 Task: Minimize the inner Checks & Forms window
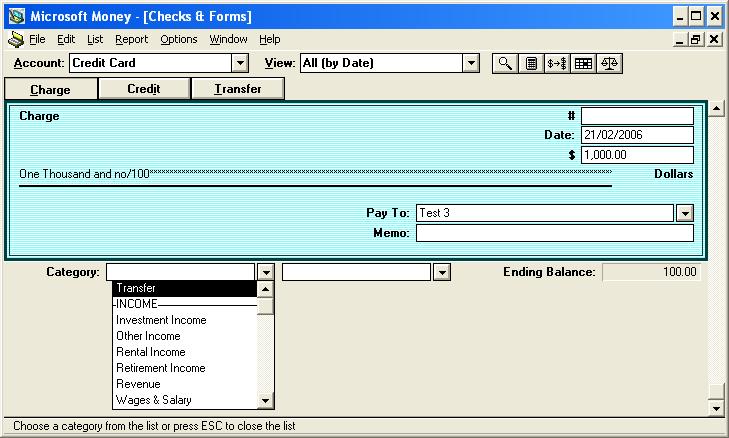679,40
